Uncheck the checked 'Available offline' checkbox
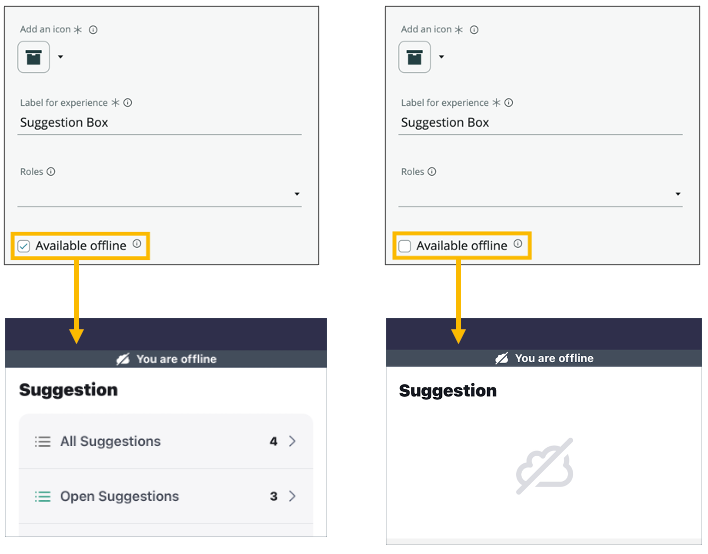708x554 pixels. [25, 246]
